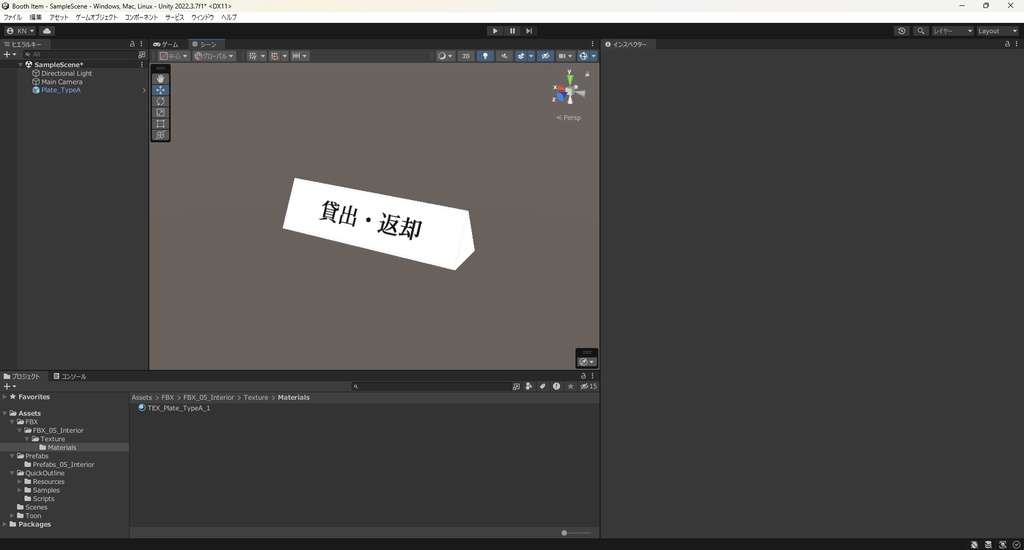
Task: Open the ゲームオブジェクト menu
Action: (96, 17)
